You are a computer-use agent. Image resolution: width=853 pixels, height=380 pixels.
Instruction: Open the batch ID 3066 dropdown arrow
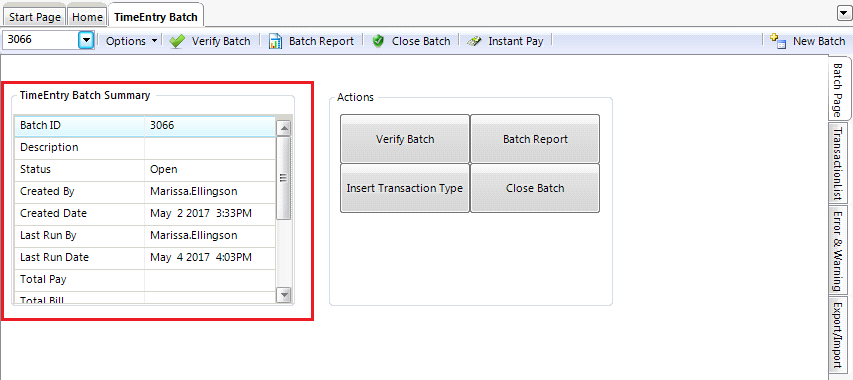pos(86,41)
